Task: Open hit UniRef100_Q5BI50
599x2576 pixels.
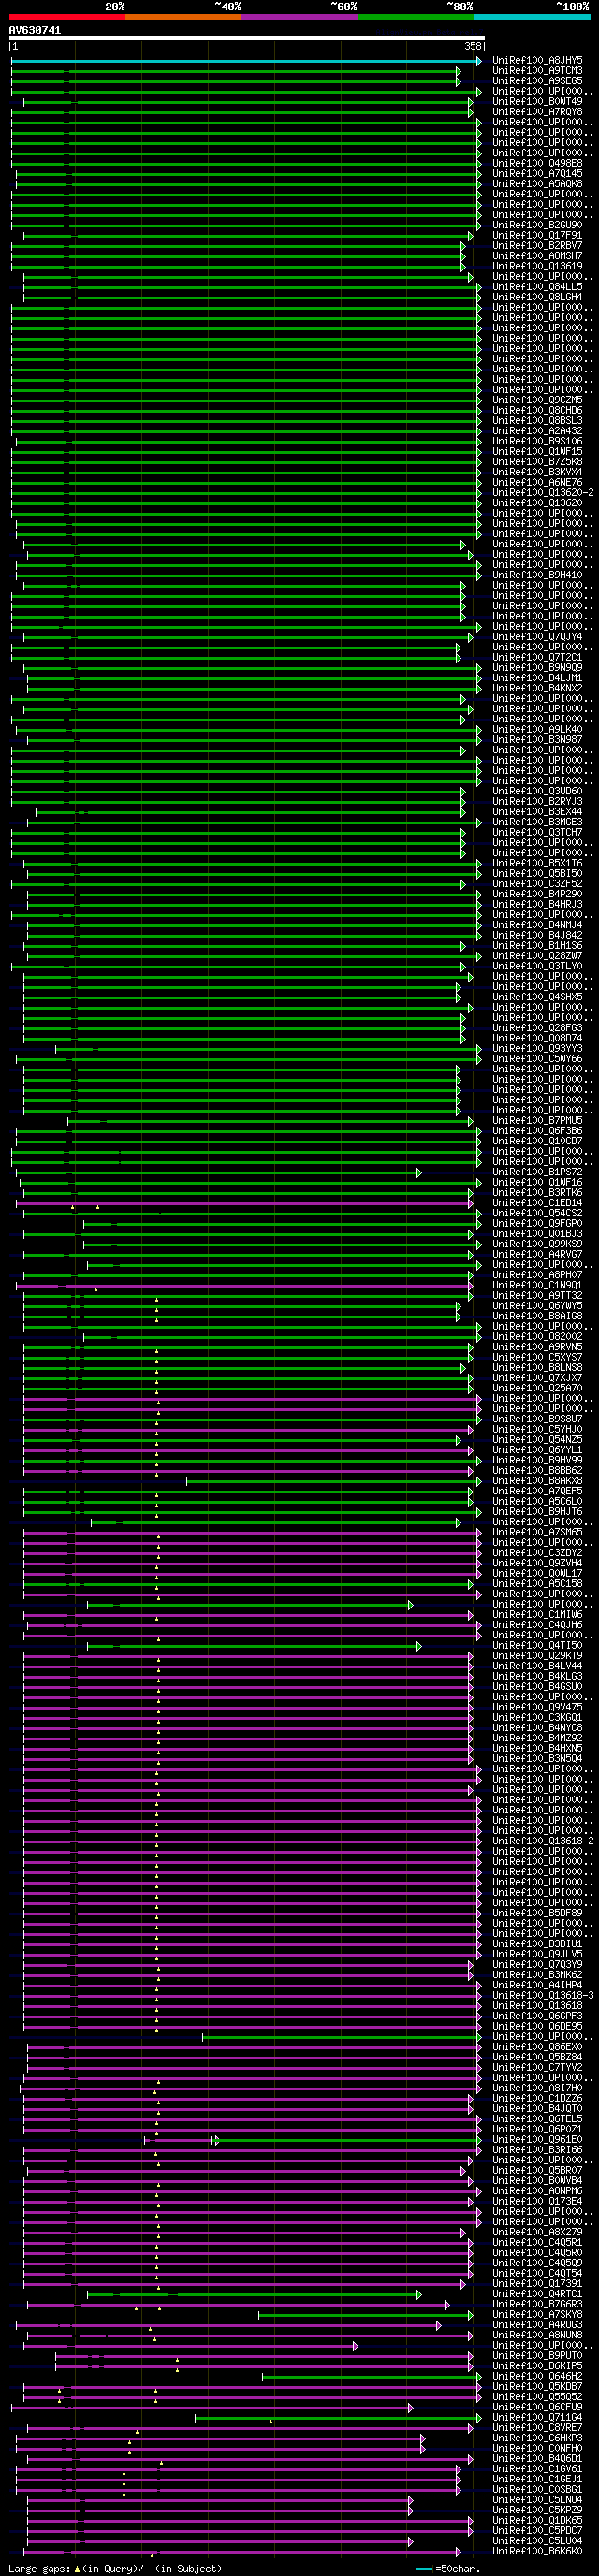Action: (537, 873)
